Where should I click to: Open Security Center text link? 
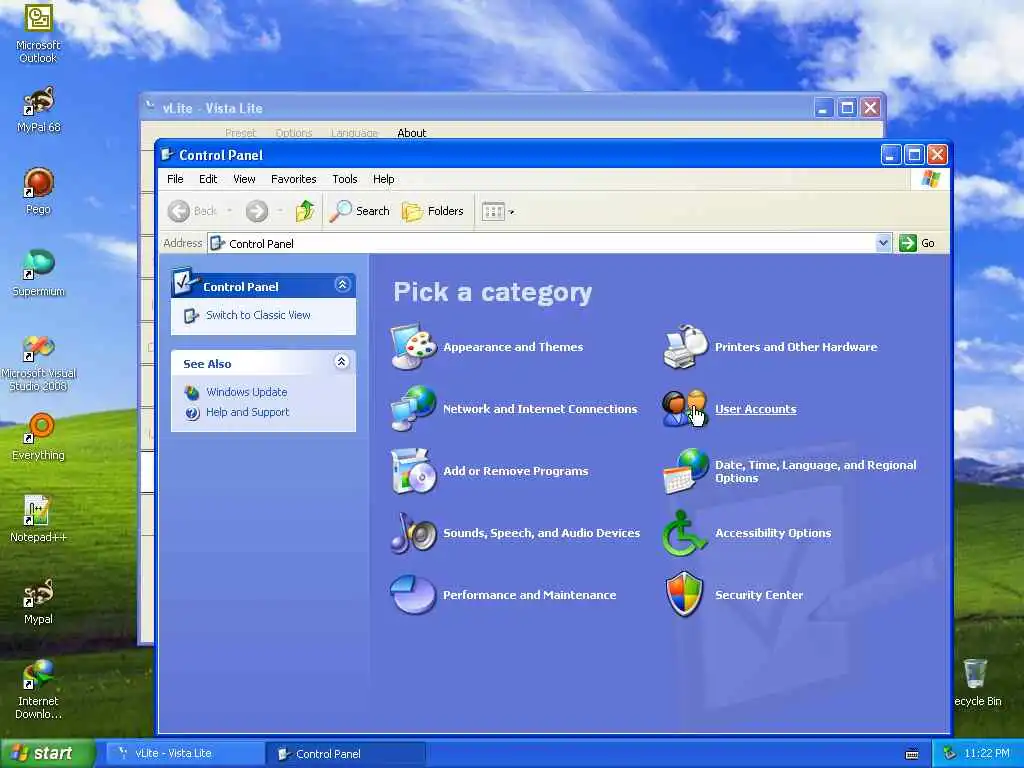(759, 595)
